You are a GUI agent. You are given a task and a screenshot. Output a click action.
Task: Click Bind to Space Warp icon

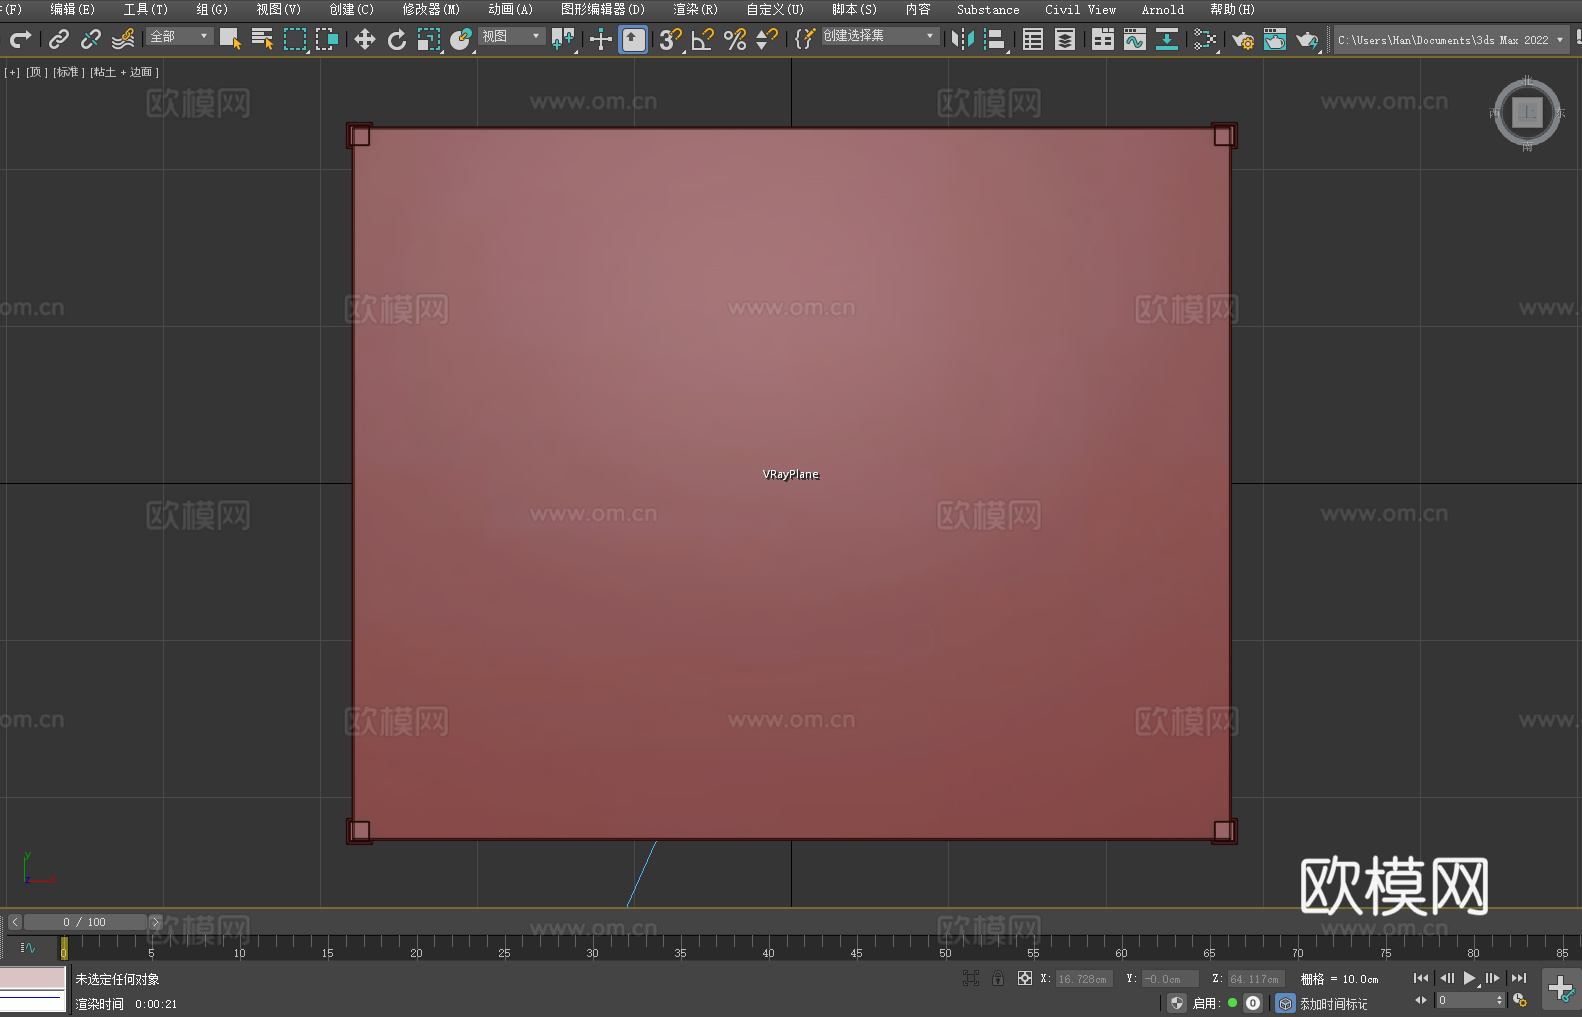coord(123,39)
